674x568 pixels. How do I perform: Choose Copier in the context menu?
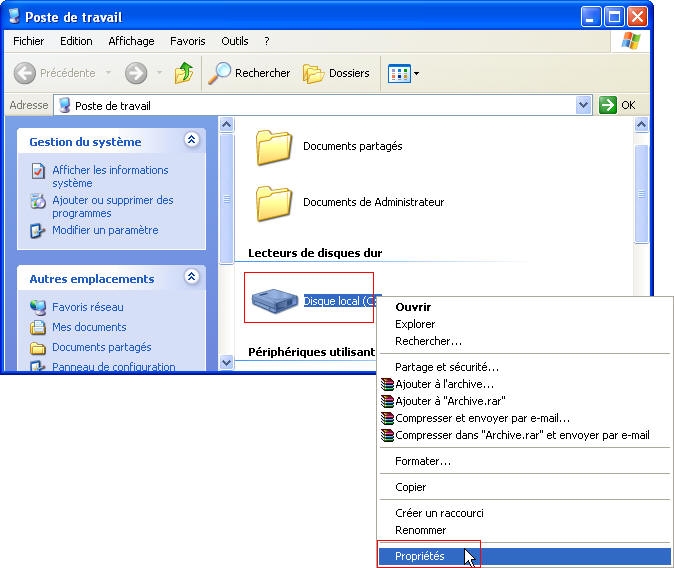(524, 487)
